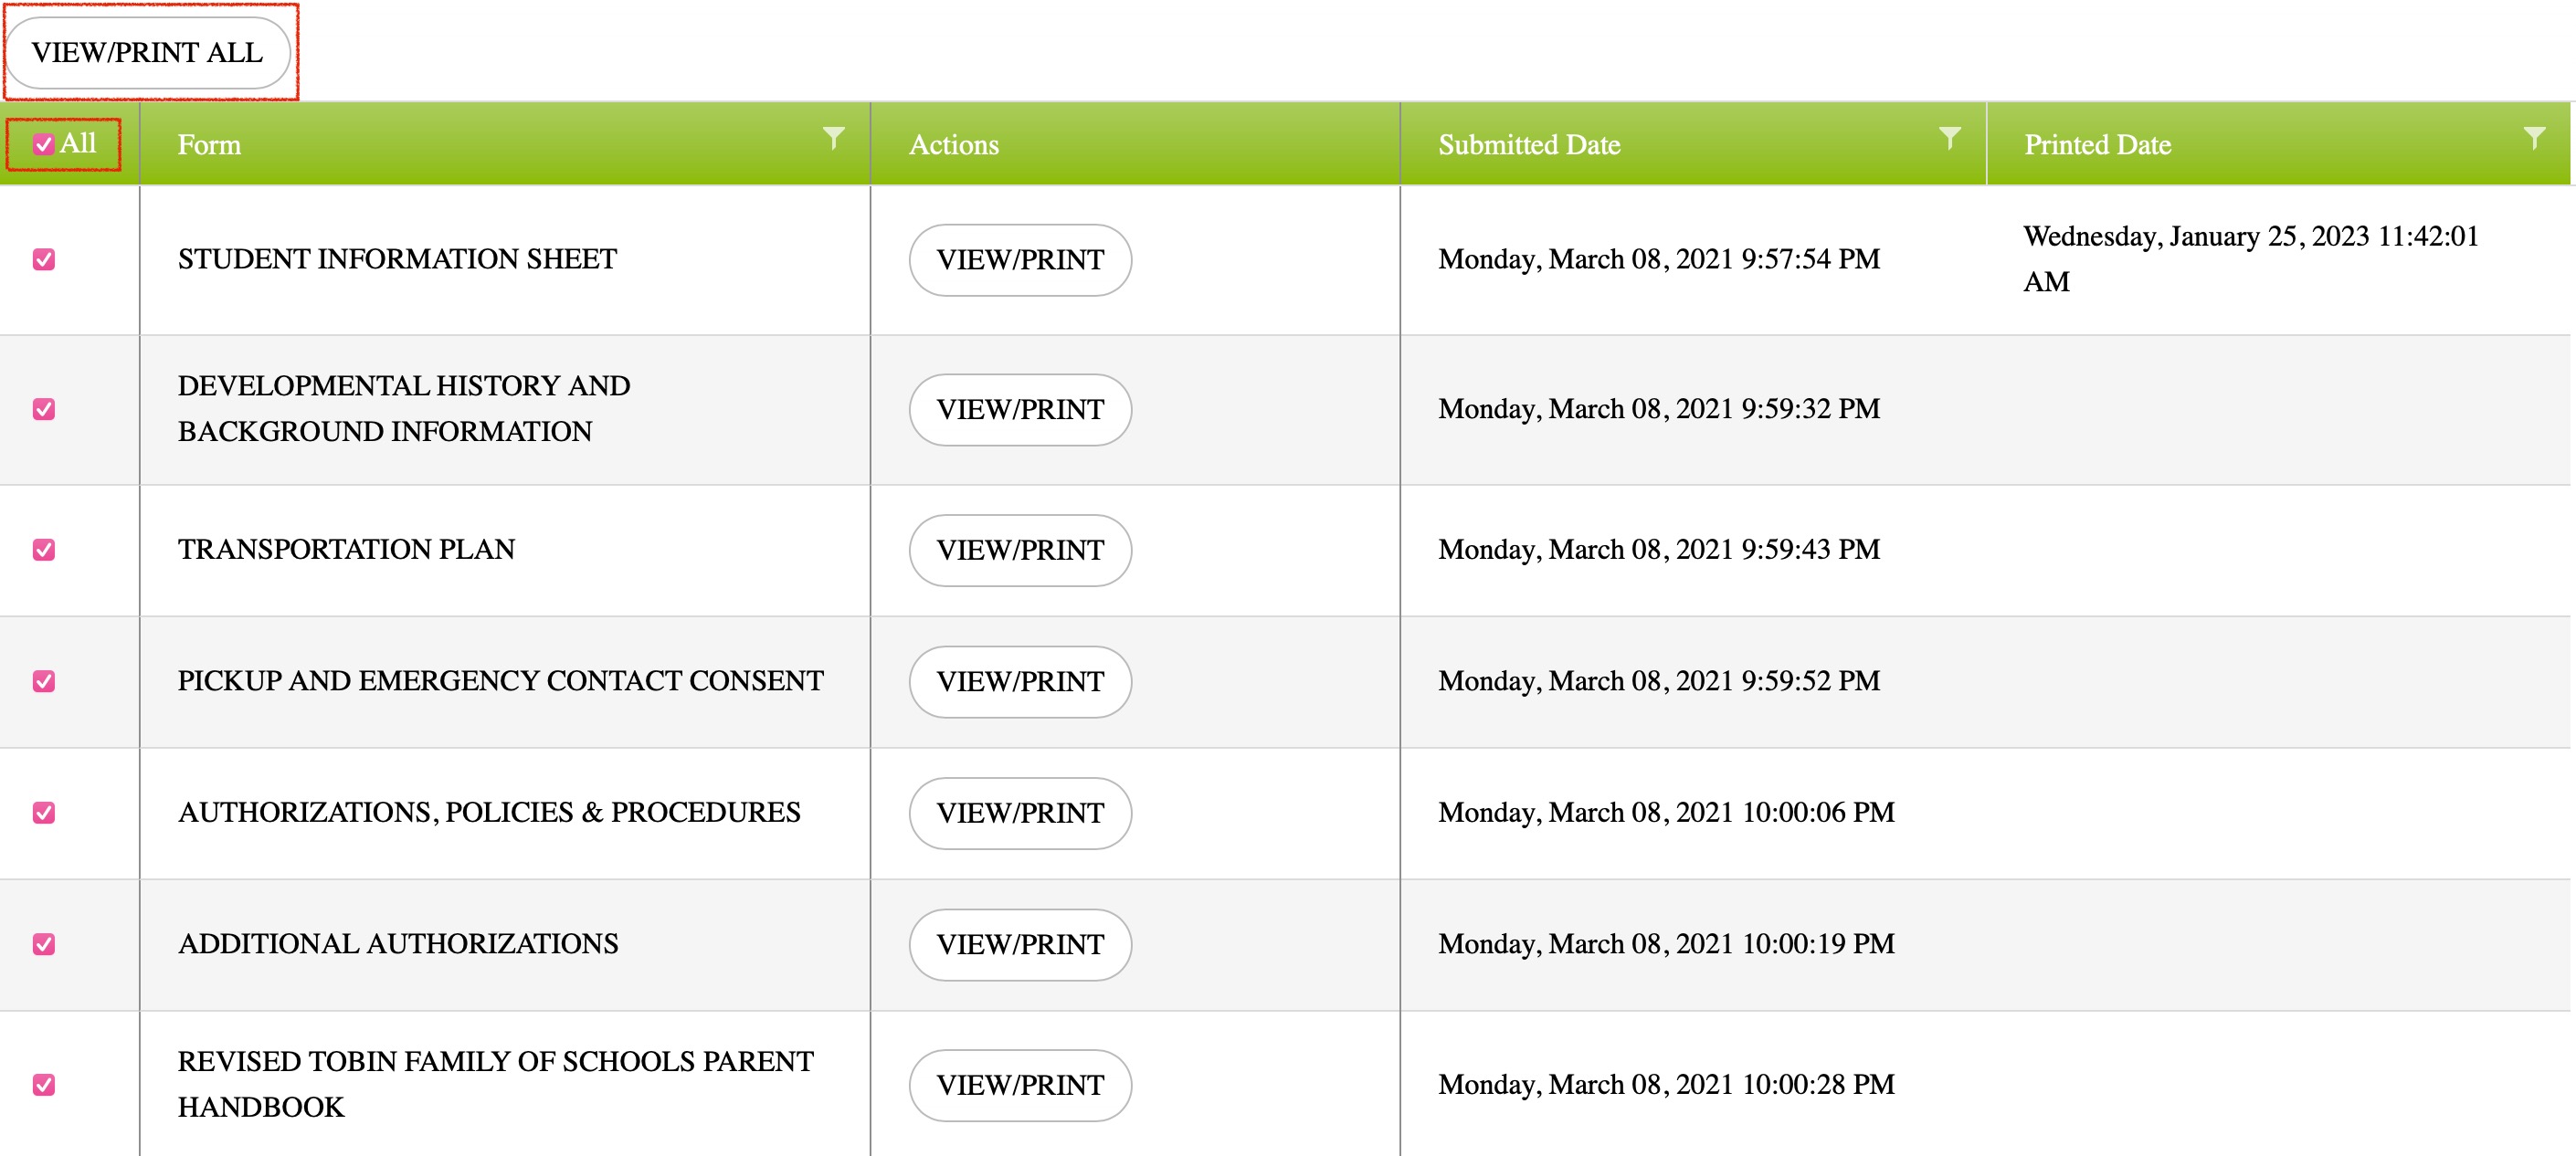
Task: Click the Actions column header
Action: (x=954, y=145)
